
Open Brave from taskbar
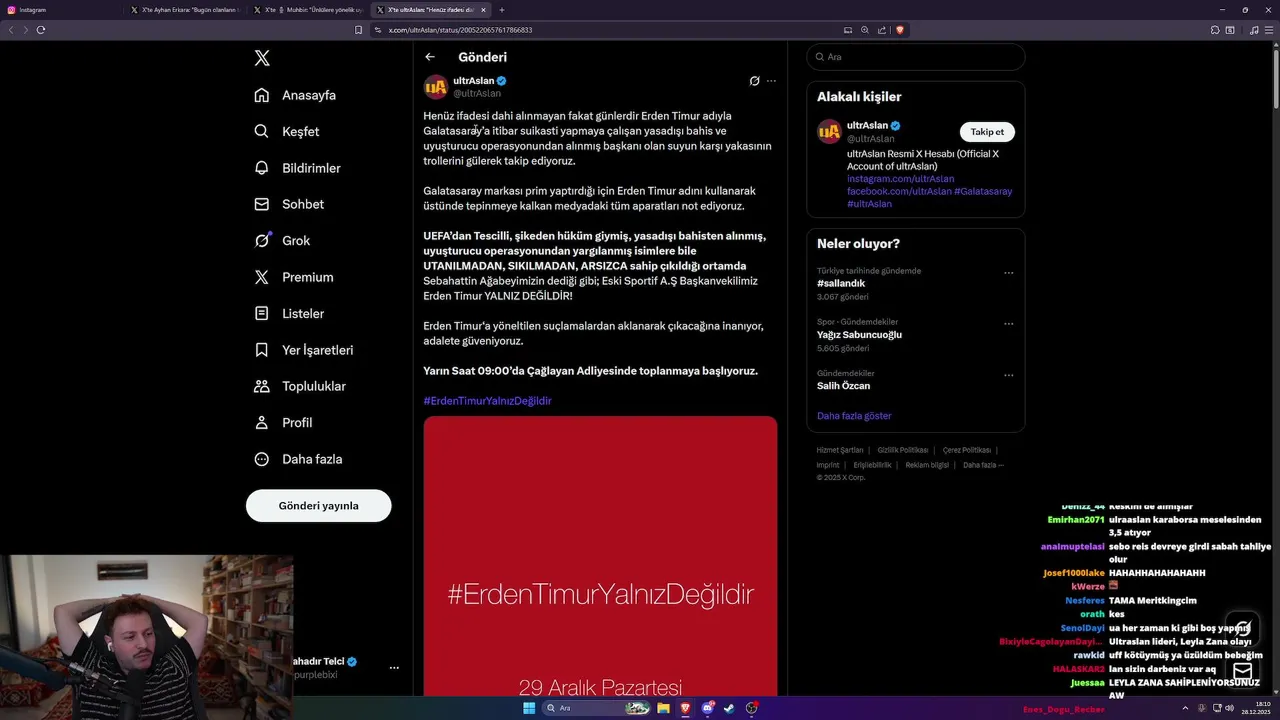[x=685, y=708]
